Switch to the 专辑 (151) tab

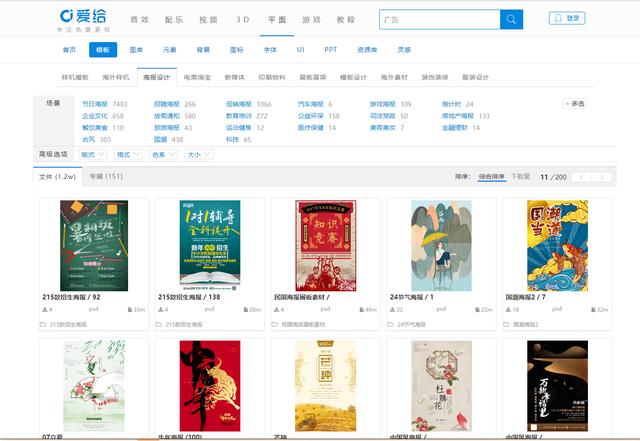tap(106, 177)
